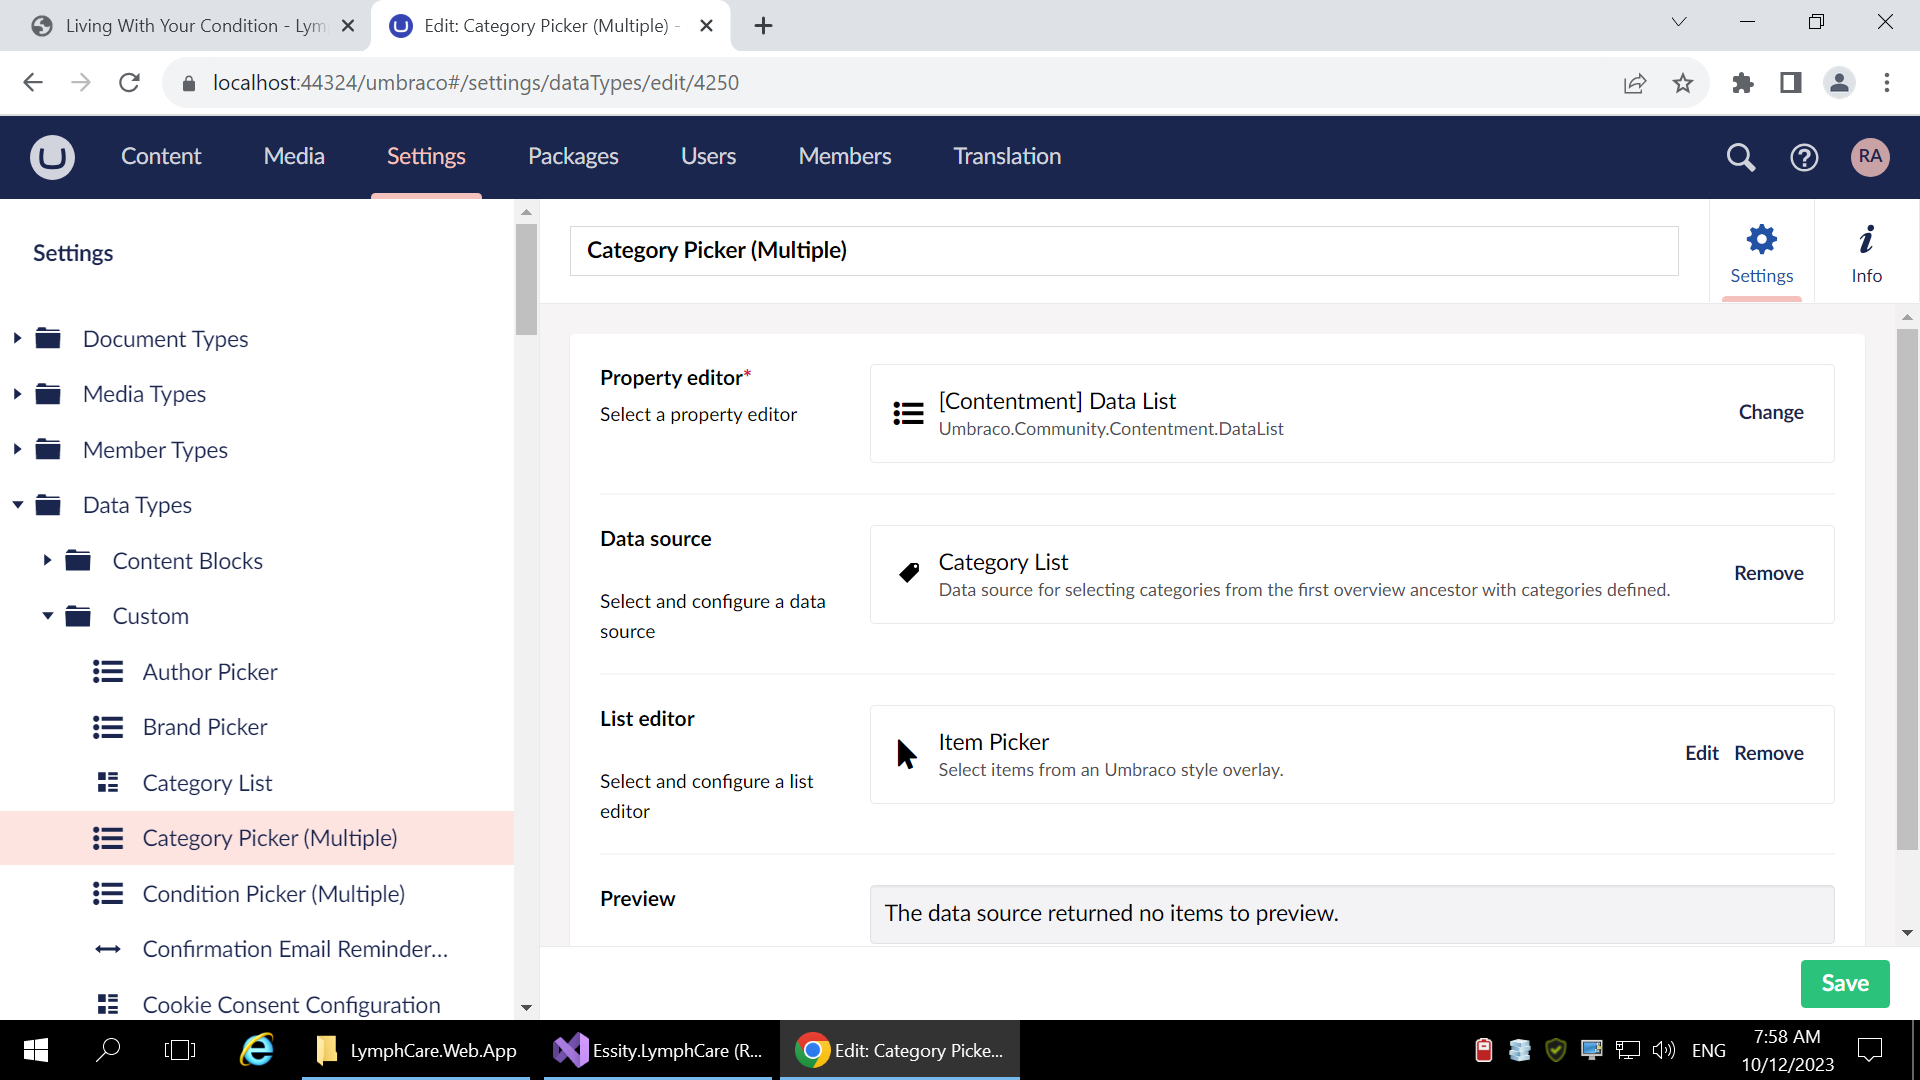Click the Save button
This screenshot has height=1080, width=1920.
(x=1845, y=982)
